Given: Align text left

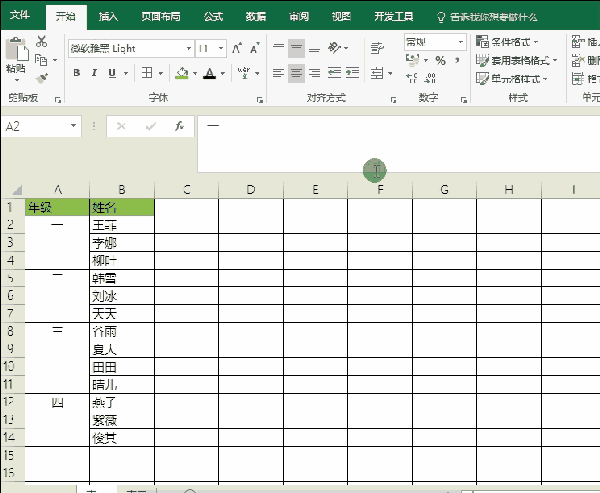Looking at the screenshot, I should pyautogui.click(x=279, y=73).
